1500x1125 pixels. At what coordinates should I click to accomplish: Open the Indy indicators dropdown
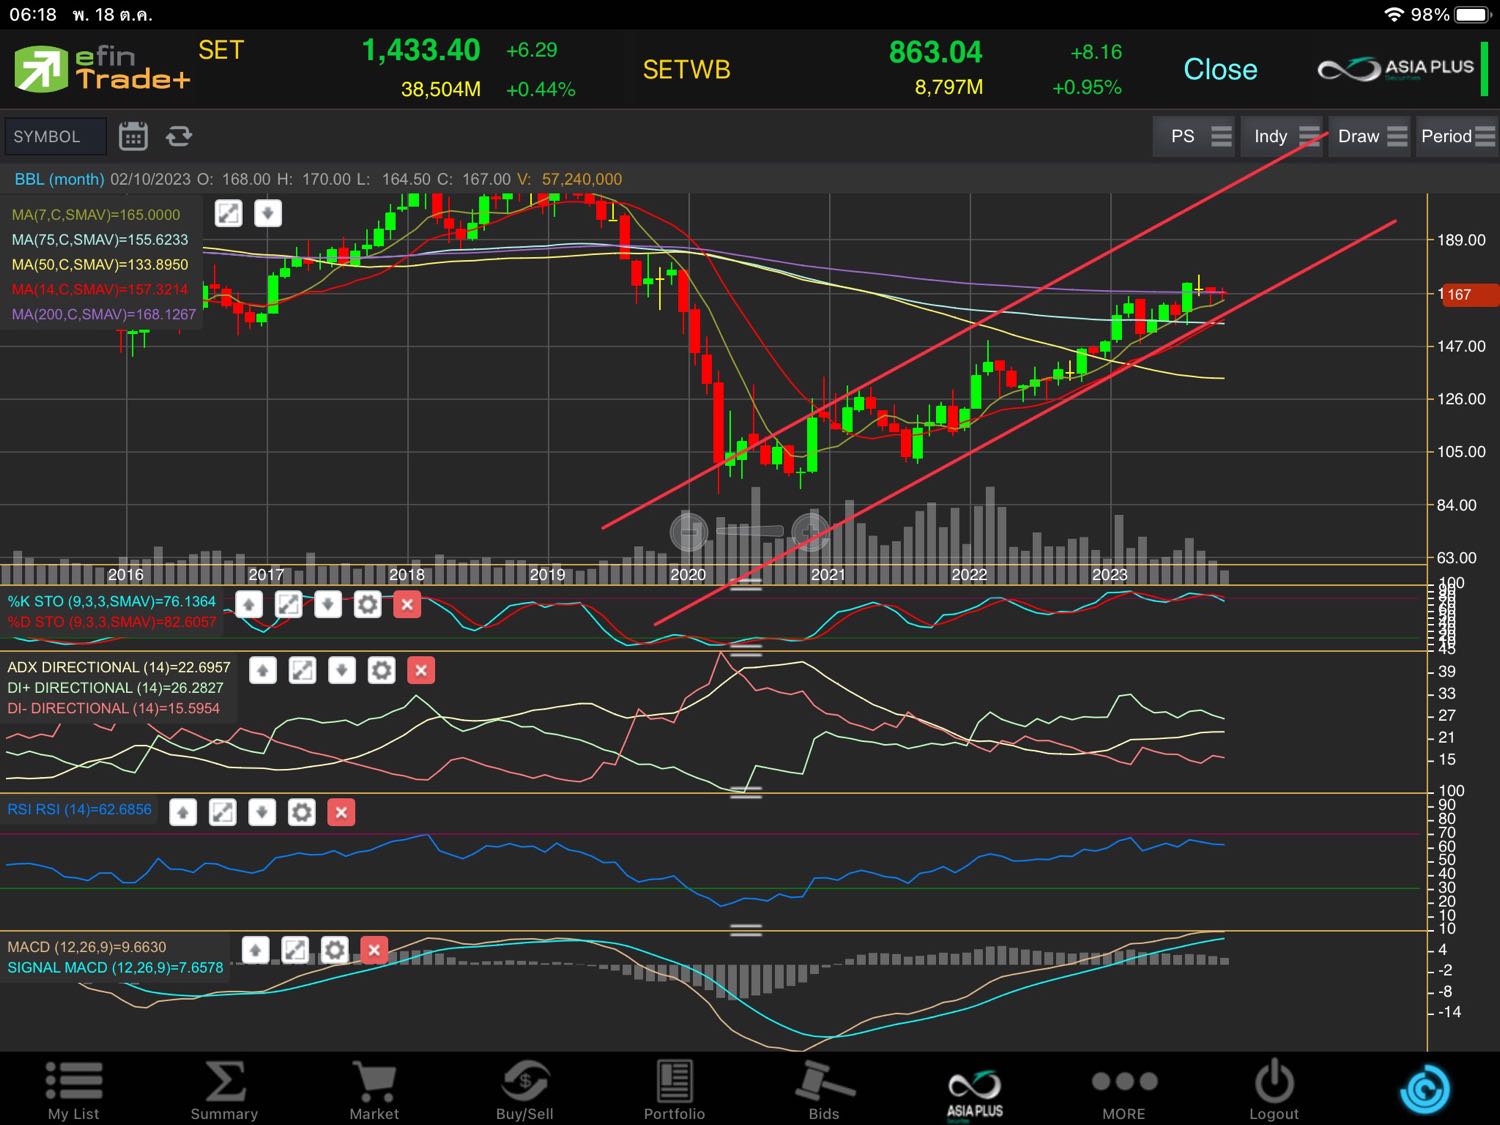pyautogui.click(x=1284, y=136)
